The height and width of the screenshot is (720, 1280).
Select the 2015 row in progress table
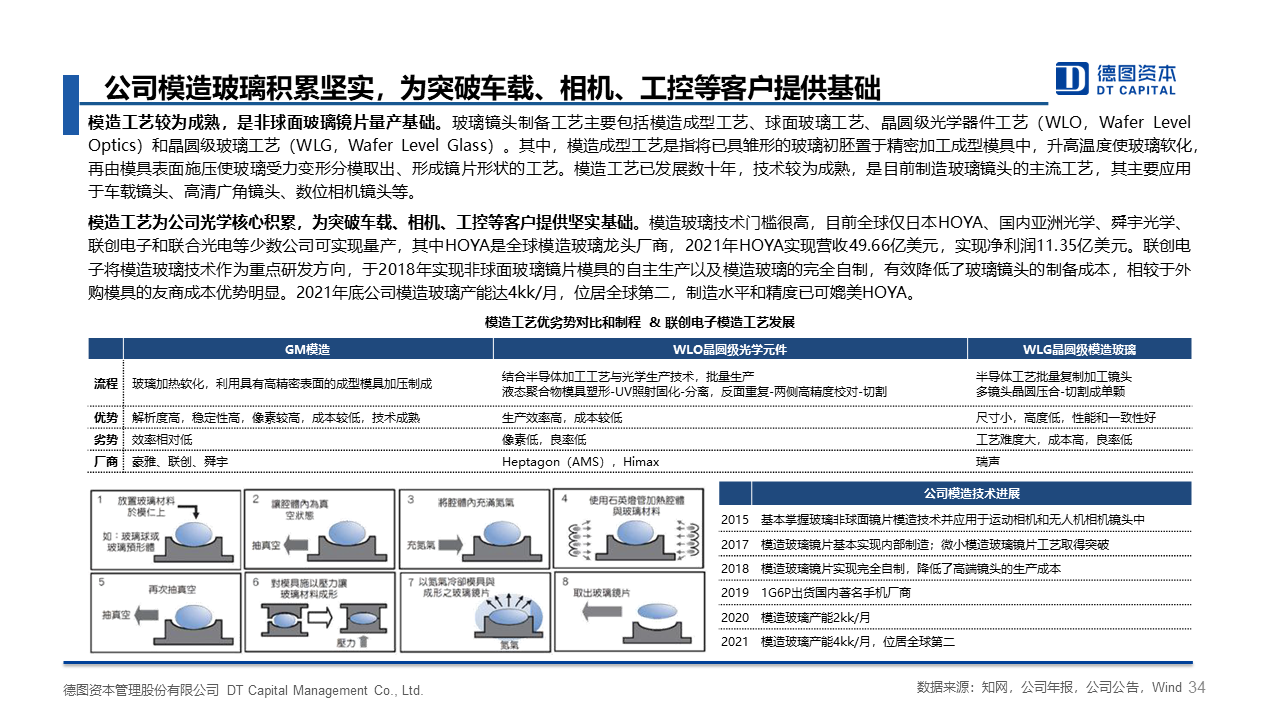(x=955, y=520)
